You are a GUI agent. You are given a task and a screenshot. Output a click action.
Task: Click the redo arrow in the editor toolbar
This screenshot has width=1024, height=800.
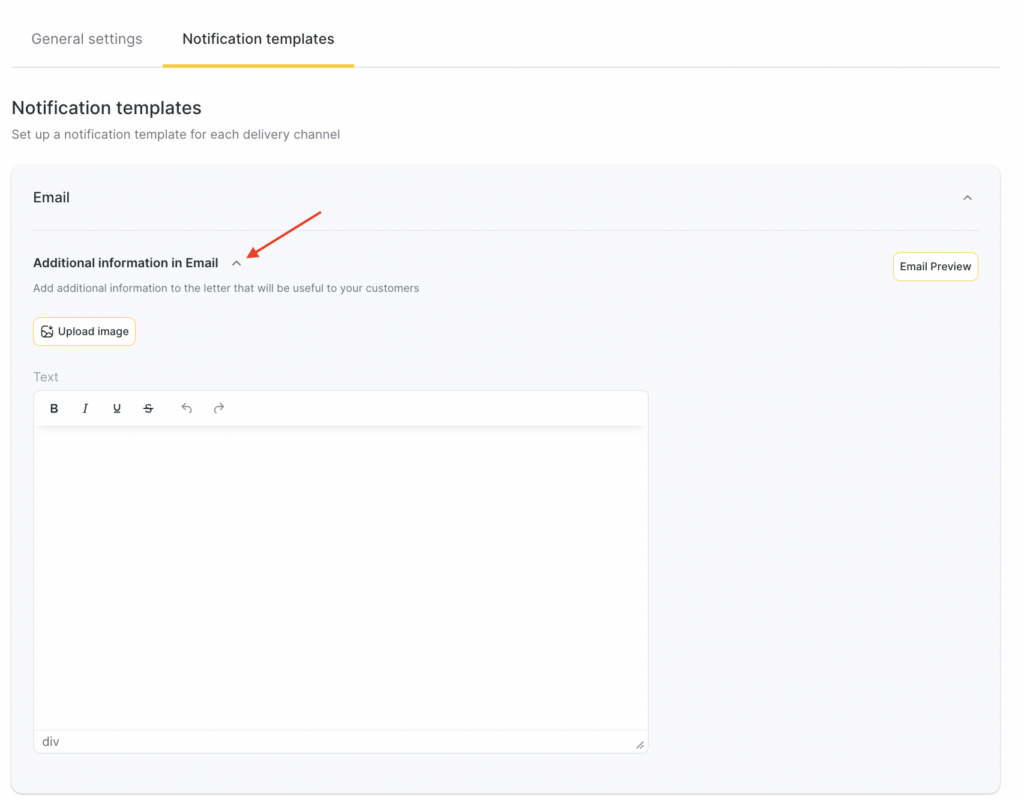click(x=219, y=408)
